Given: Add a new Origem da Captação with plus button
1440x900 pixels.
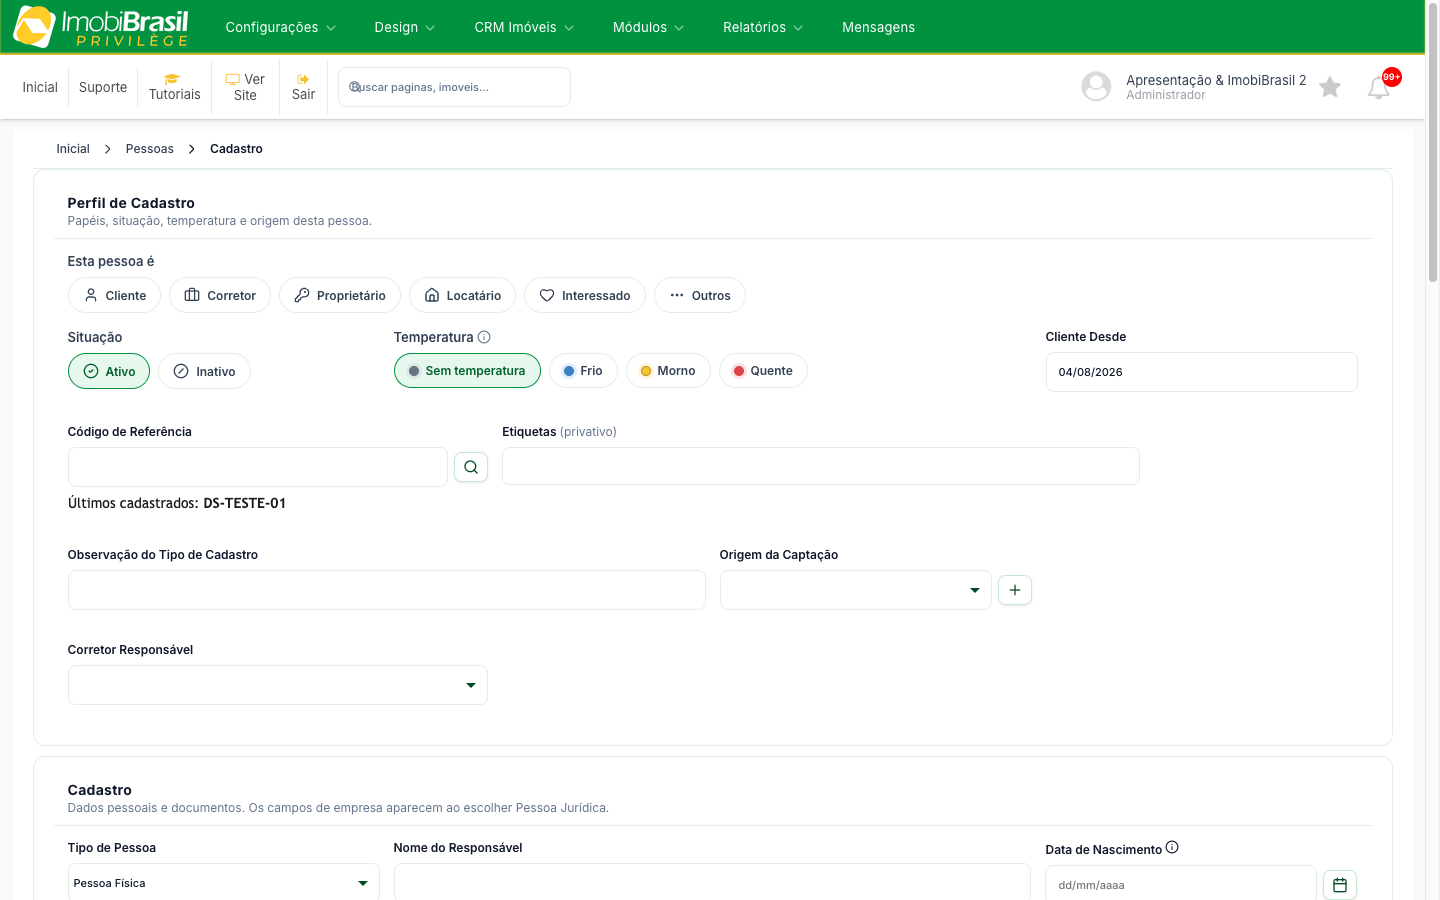Looking at the screenshot, I should coord(1015,590).
